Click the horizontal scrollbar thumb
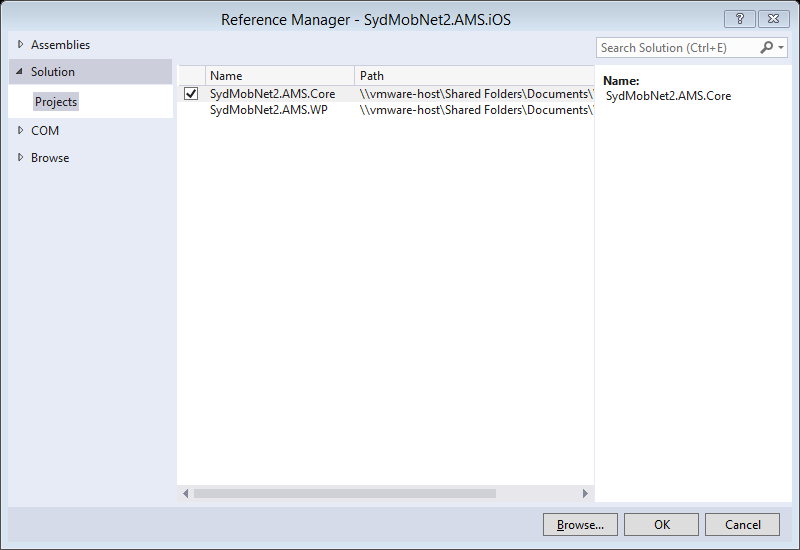This screenshot has width=800, height=550. click(345, 493)
